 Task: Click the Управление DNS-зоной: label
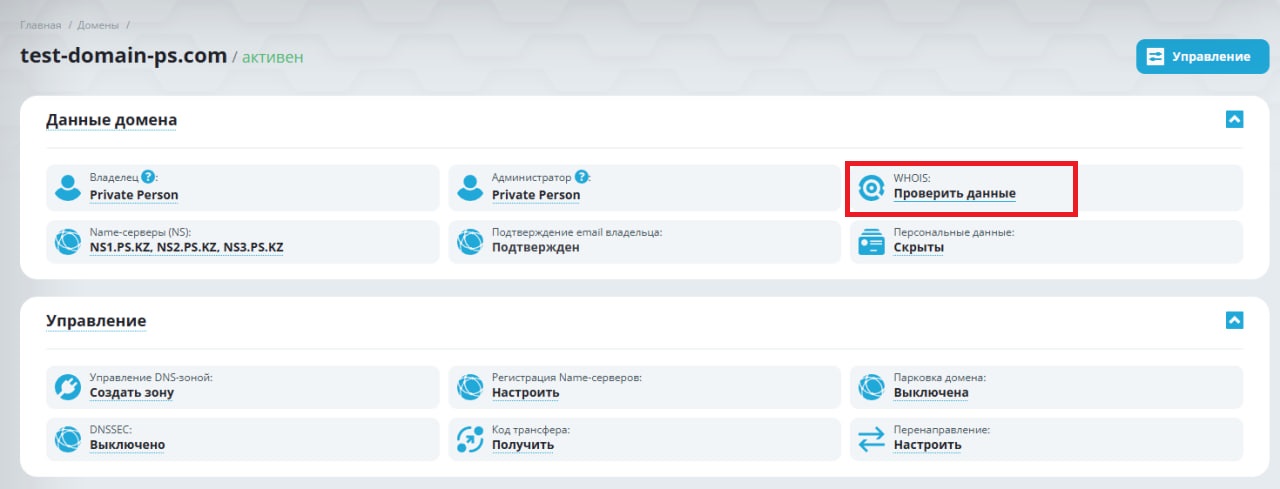[x=151, y=378]
